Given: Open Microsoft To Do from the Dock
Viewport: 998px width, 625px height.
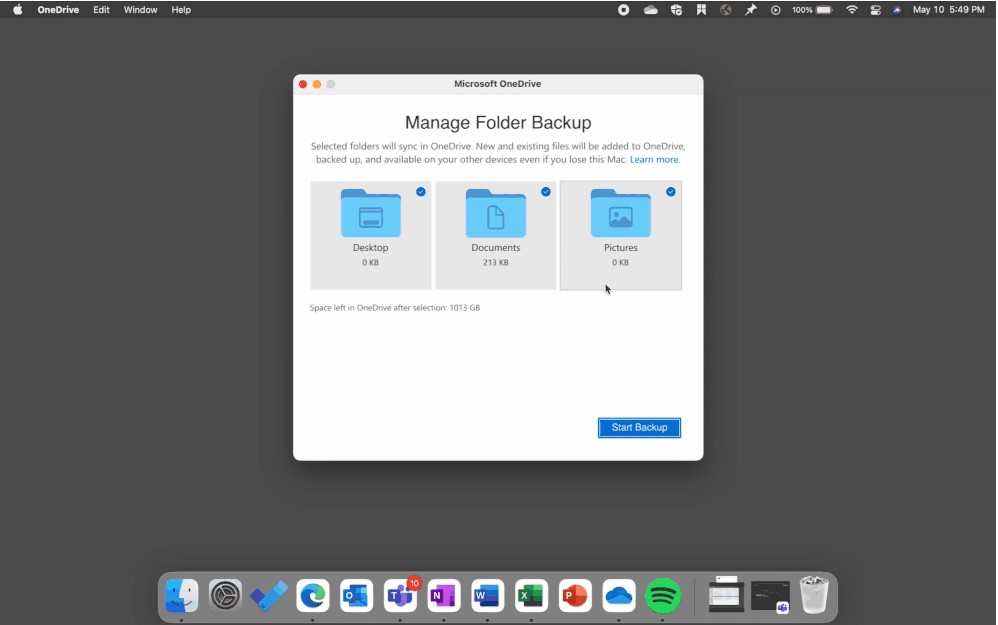Looking at the screenshot, I should click(269, 596).
